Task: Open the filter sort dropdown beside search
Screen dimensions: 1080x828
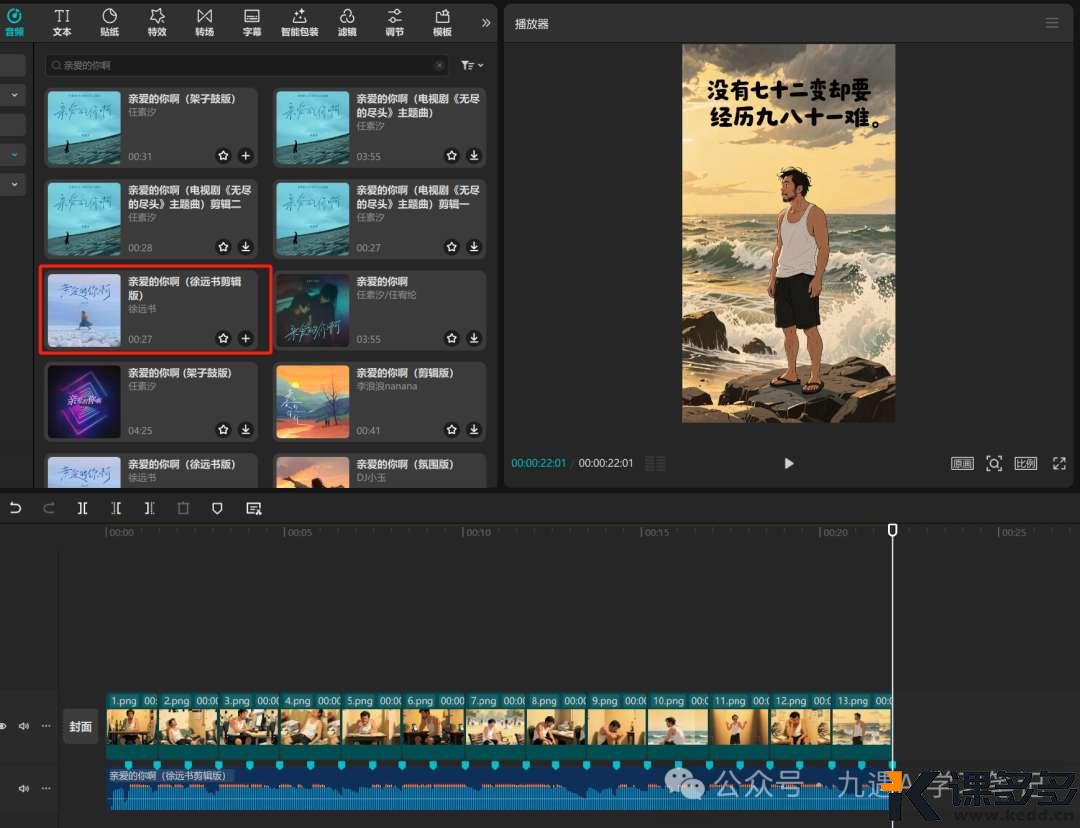Action: click(471, 65)
